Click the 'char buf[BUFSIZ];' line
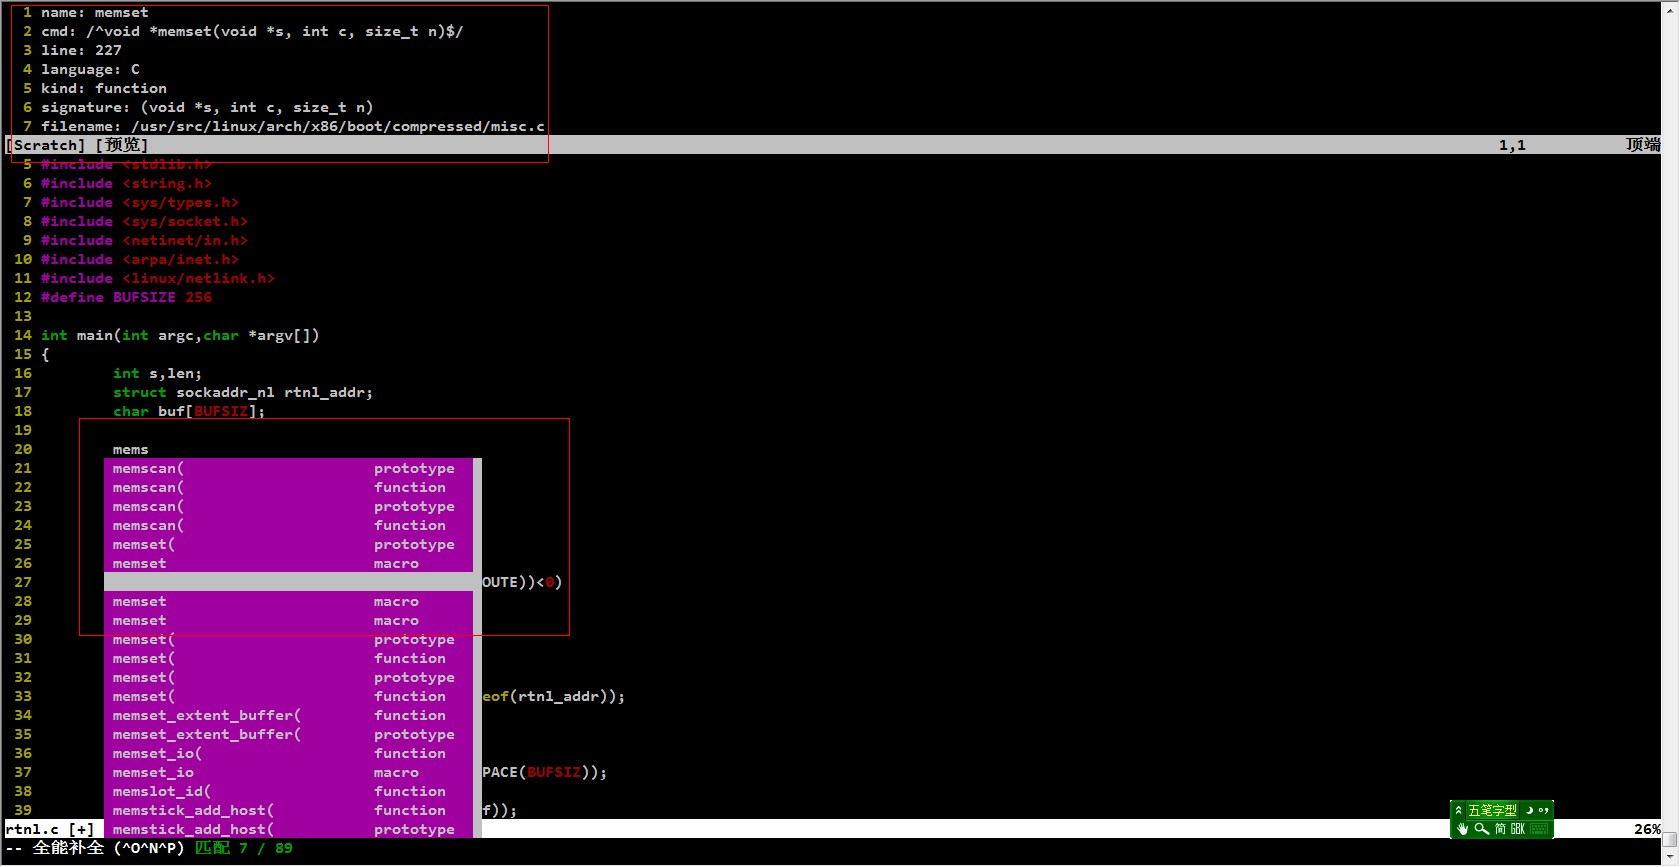This screenshot has height=867, width=1680. pyautogui.click(x=189, y=411)
